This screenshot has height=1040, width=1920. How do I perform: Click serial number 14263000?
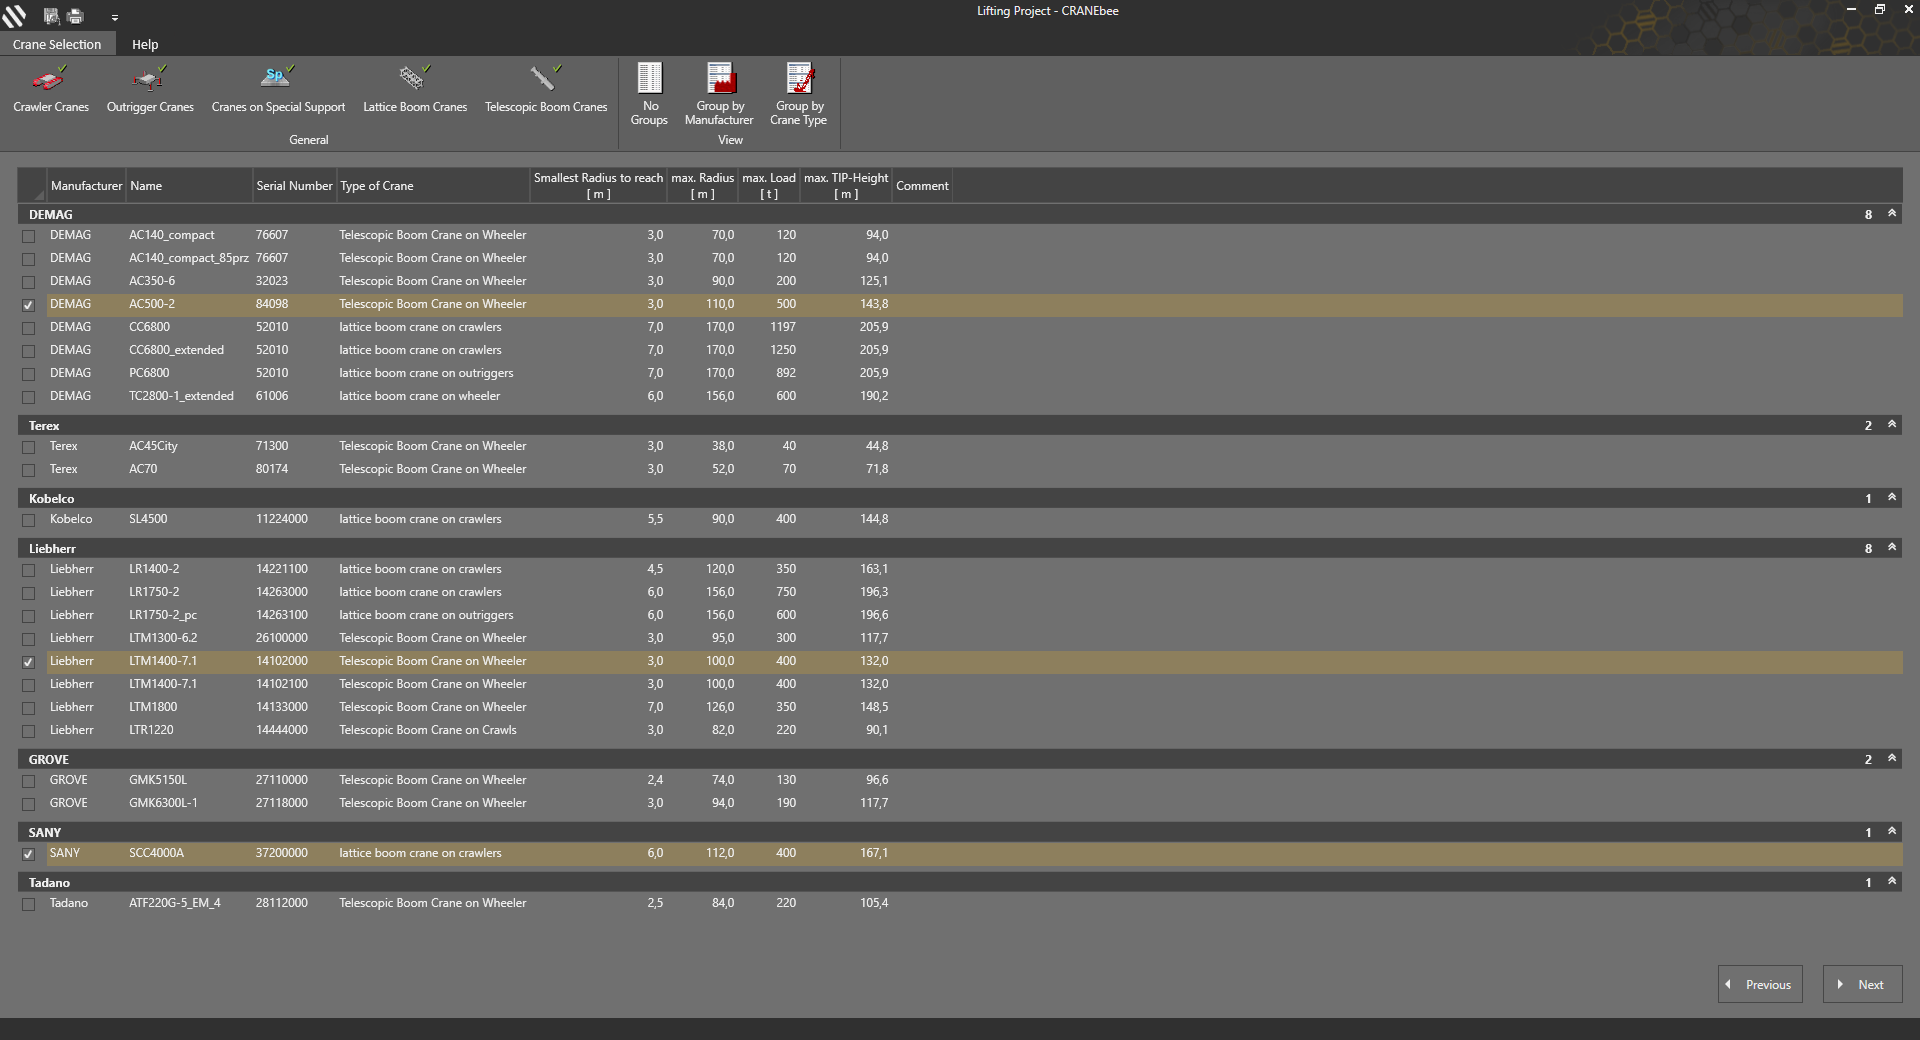click(x=282, y=592)
